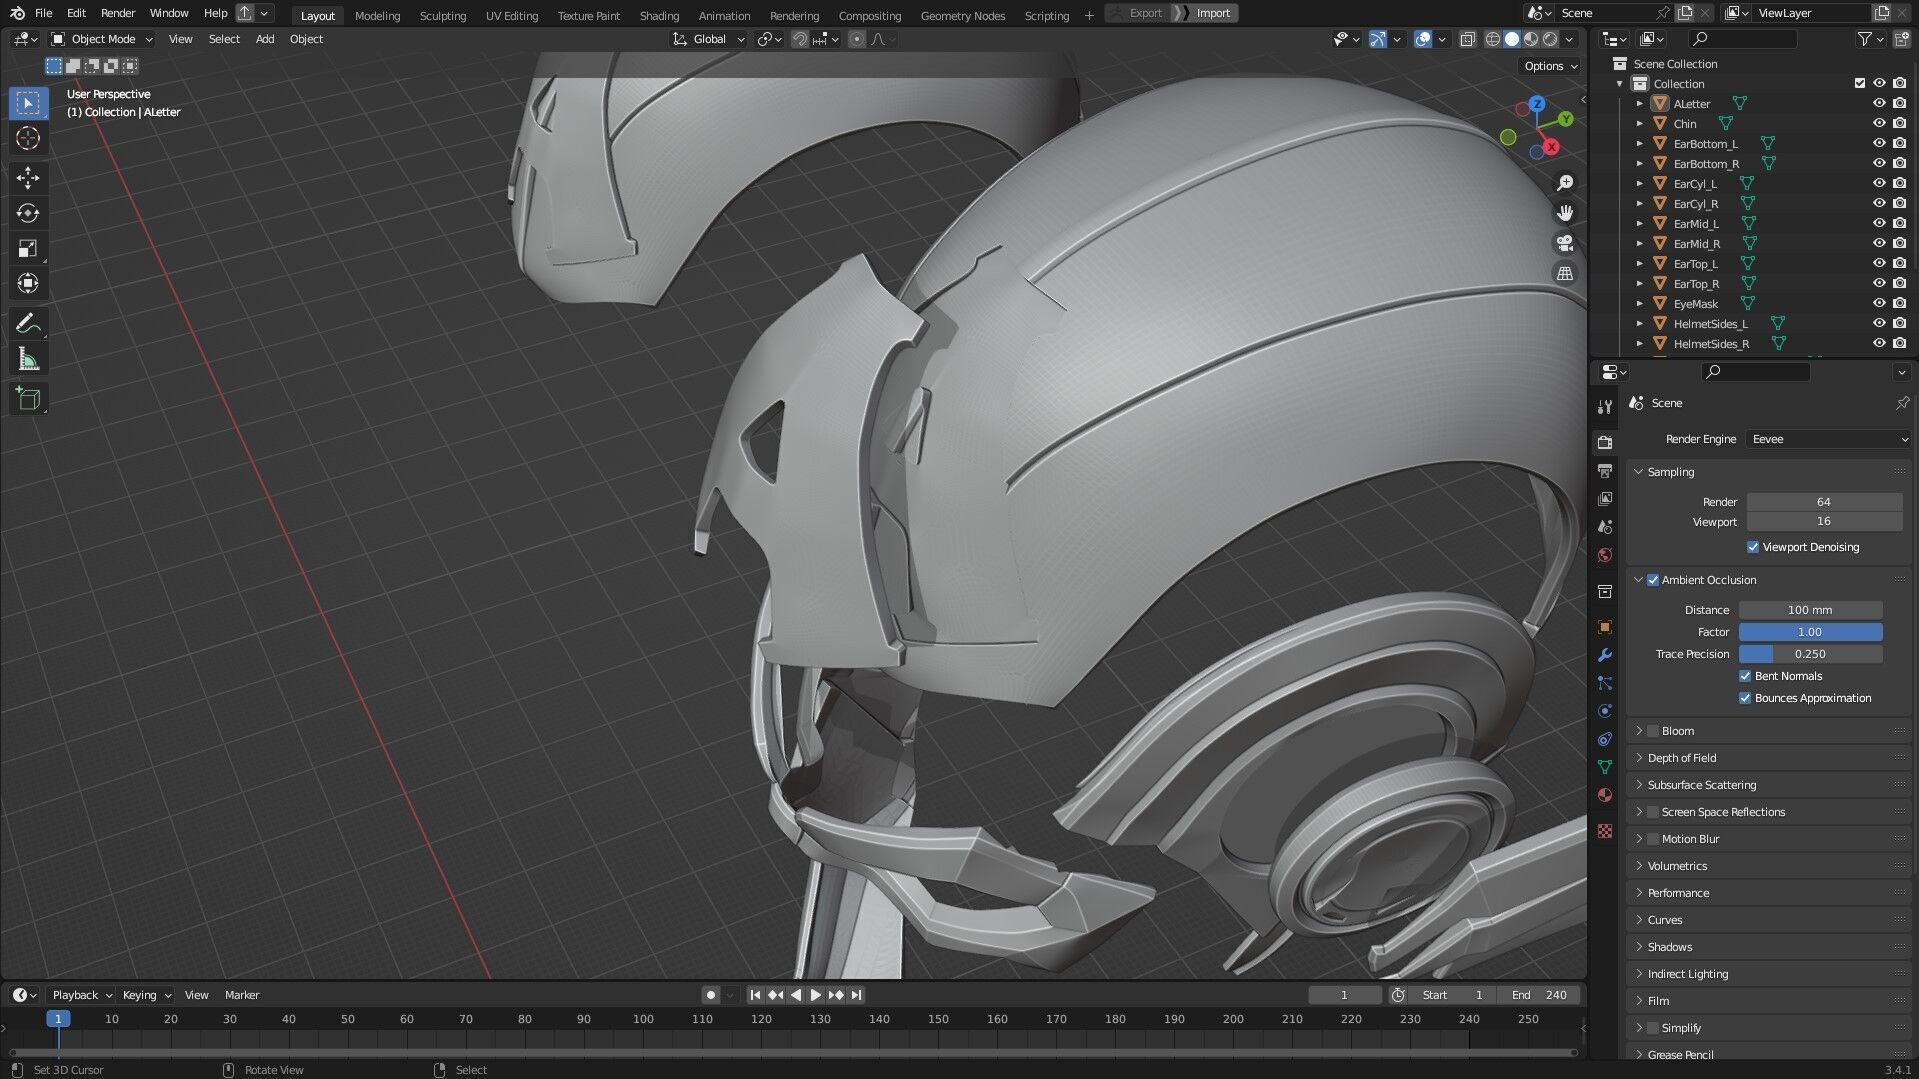This screenshot has height=1079, width=1919.
Task: Open the File menu
Action: [43, 13]
